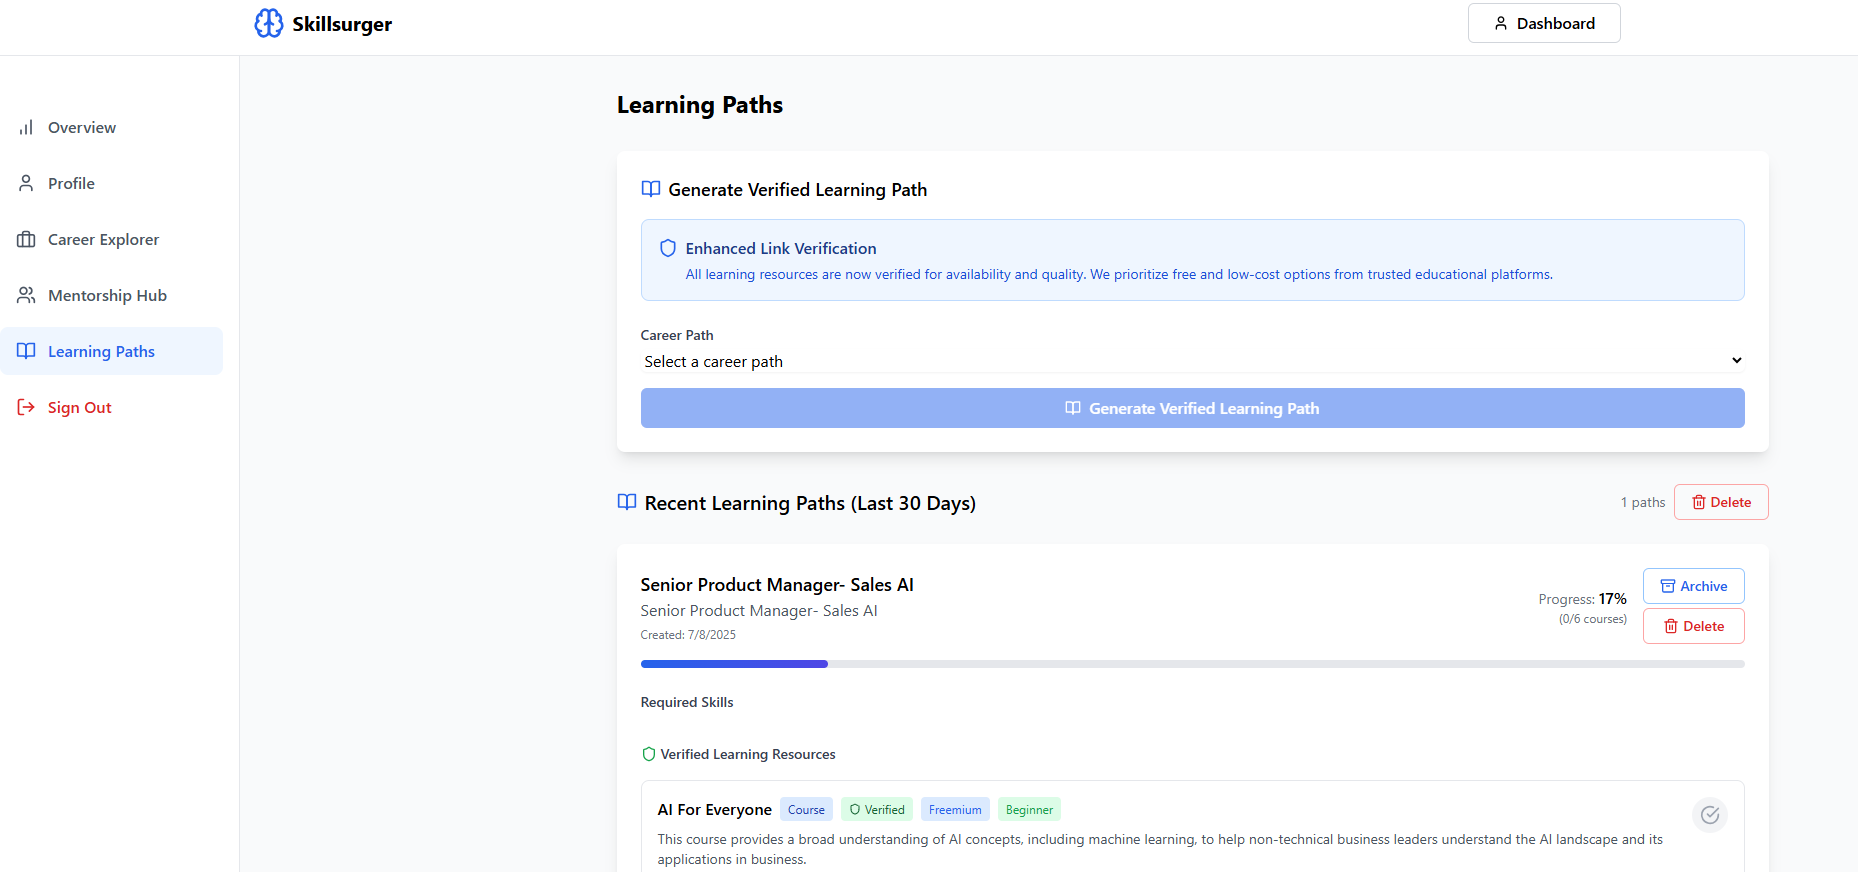Click the book icon beside Recent Learning Paths
The image size is (1858, 872).
pyautogui.click(x=627, y=502)
